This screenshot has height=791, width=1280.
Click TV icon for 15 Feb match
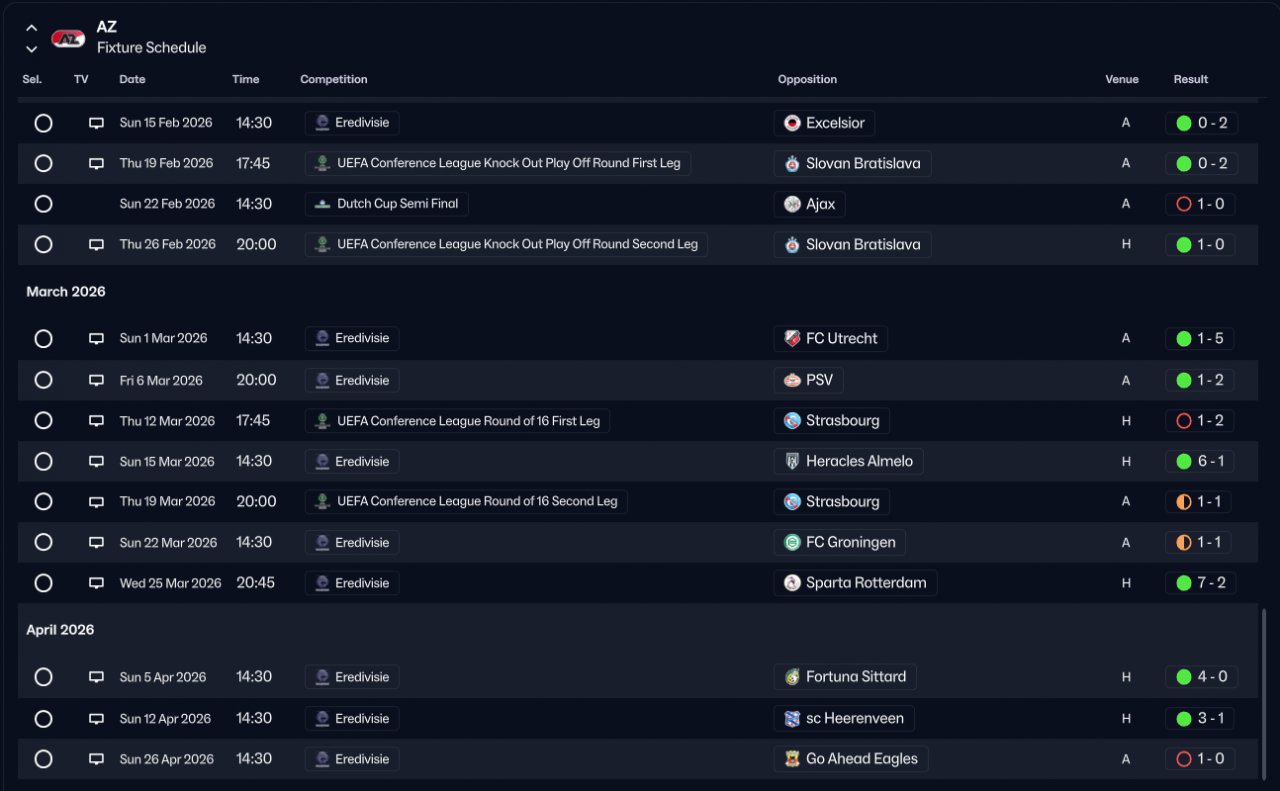[96, 123]
